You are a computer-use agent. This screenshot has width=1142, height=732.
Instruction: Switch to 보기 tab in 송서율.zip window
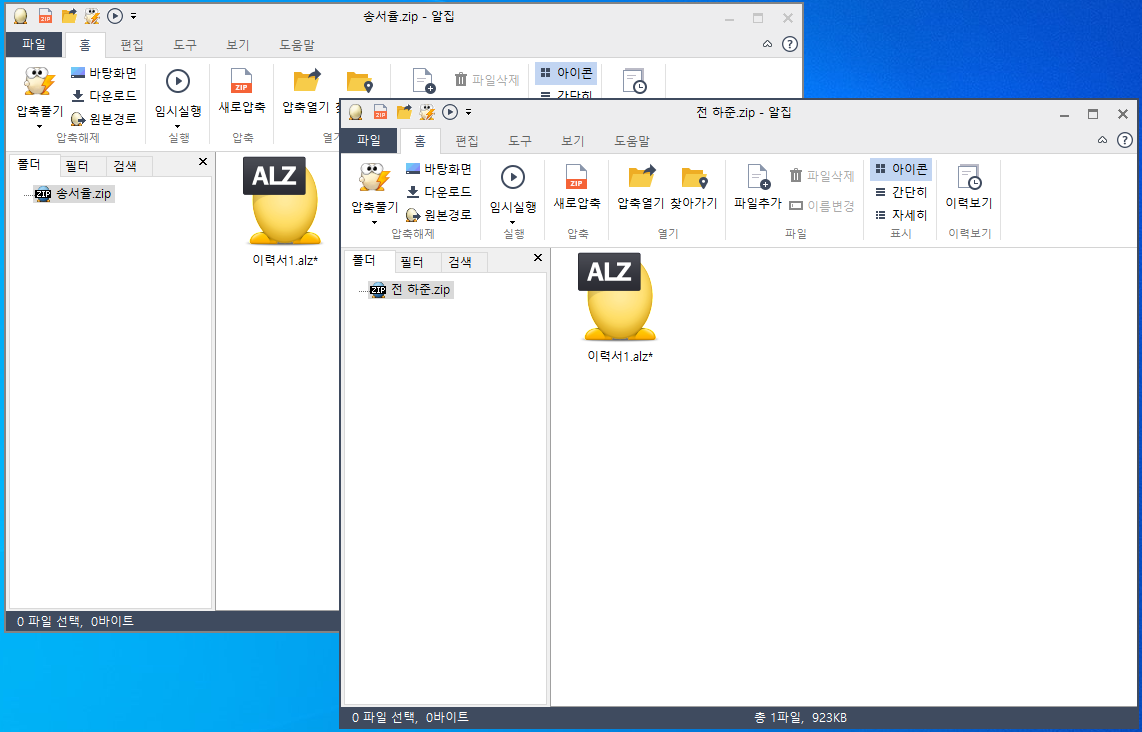[x=238, y=45]
